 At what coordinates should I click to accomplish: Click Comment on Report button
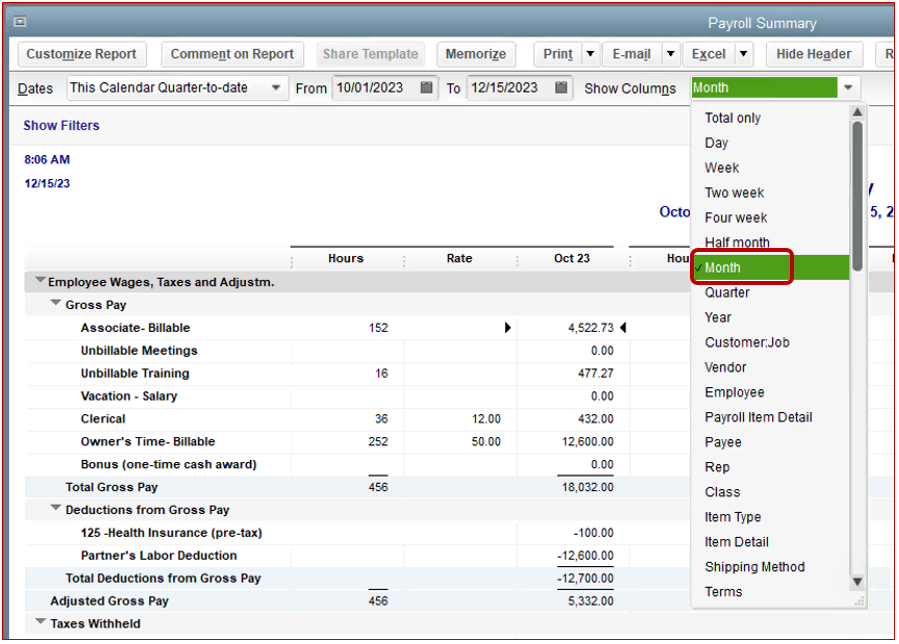coord(232,54)
